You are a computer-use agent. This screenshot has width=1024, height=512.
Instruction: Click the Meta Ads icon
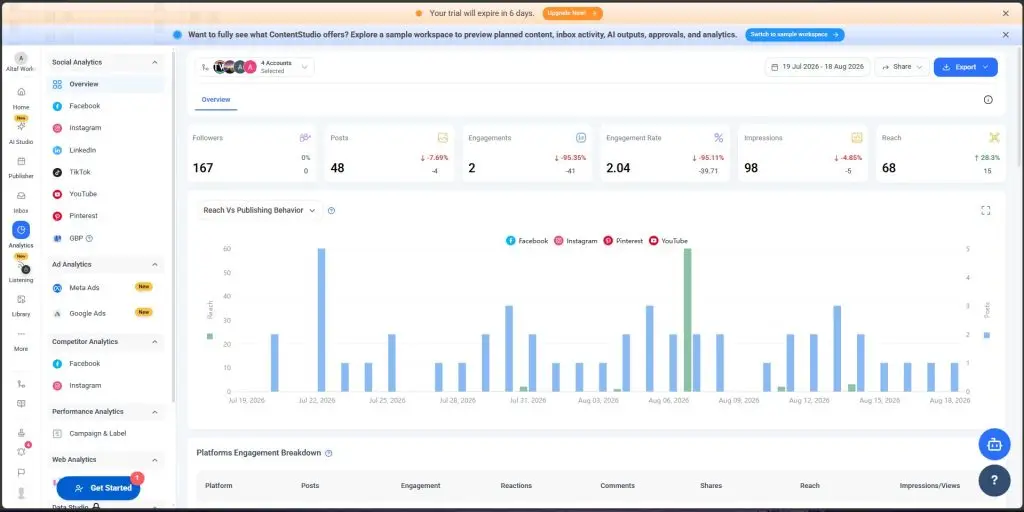click(x=57, y=287)
